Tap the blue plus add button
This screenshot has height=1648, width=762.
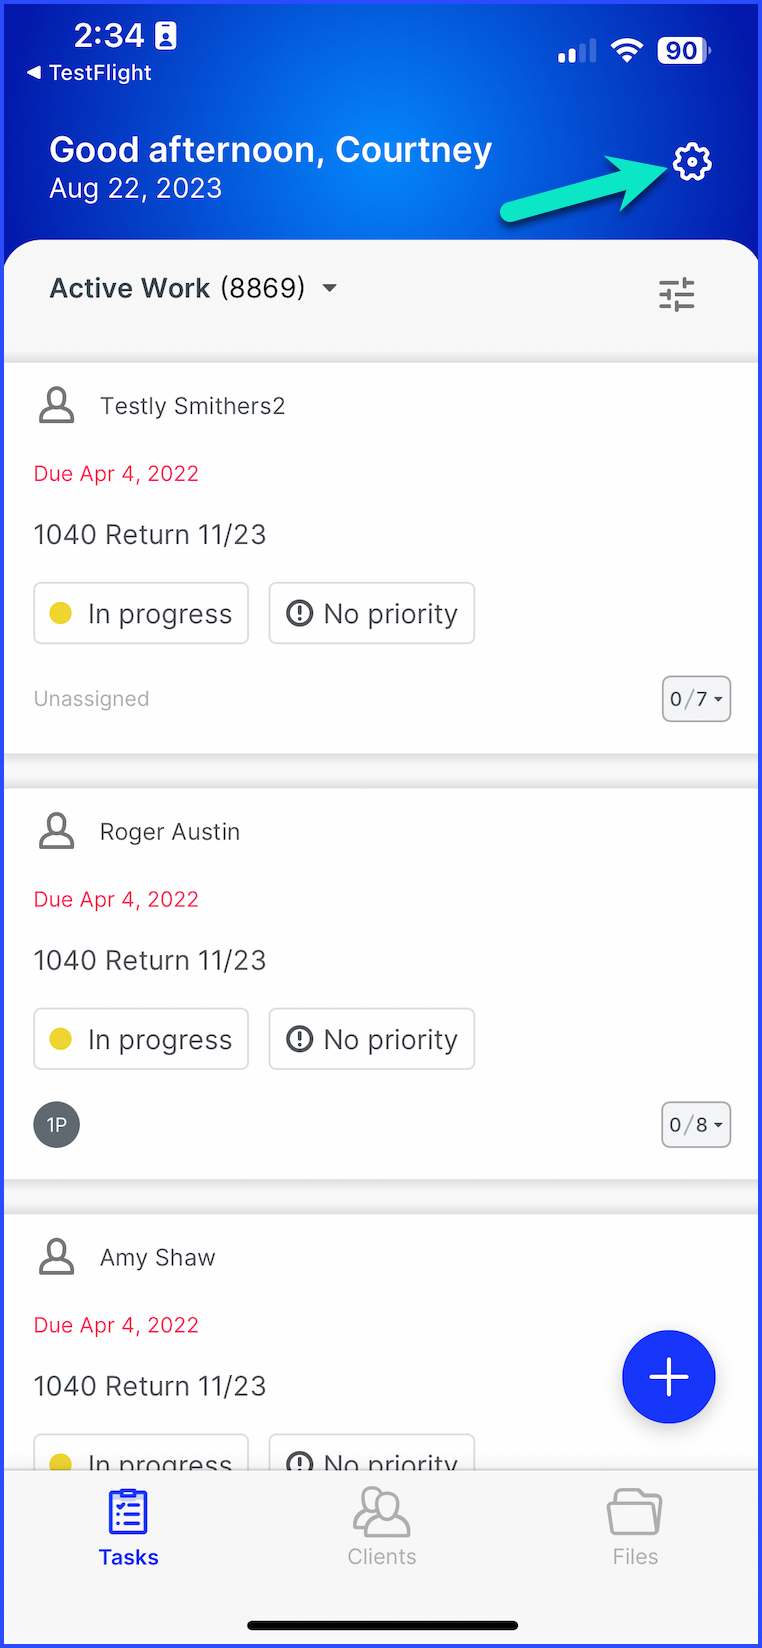click(669, 1377)
